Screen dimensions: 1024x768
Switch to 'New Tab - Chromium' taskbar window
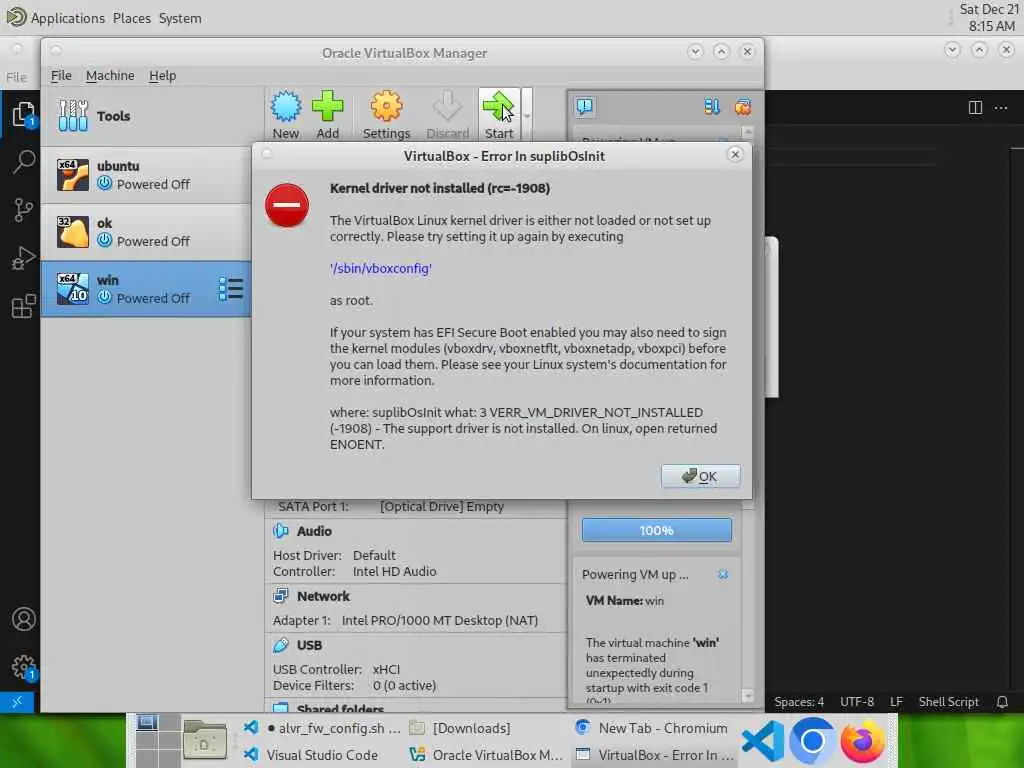click(652, 728)
